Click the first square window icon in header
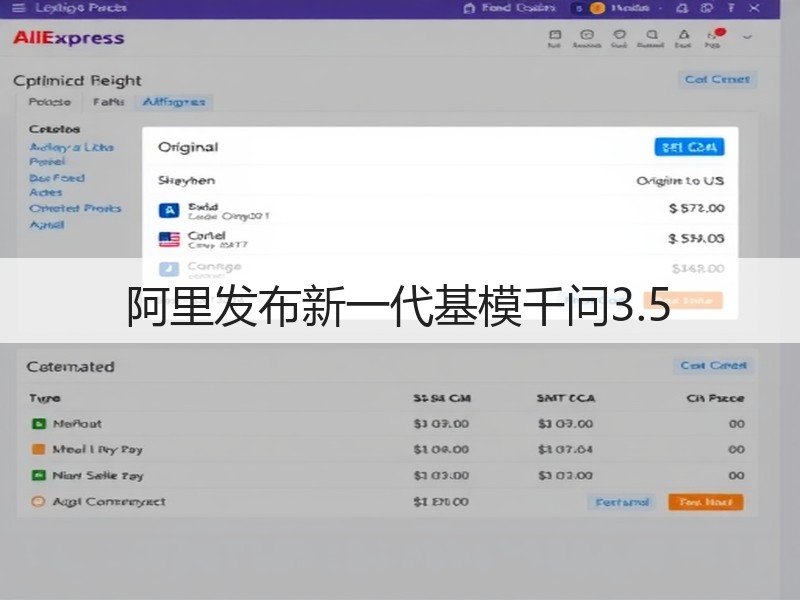Image resolution: width=800 pixels, height=600 pixels. tap(555, 35)
